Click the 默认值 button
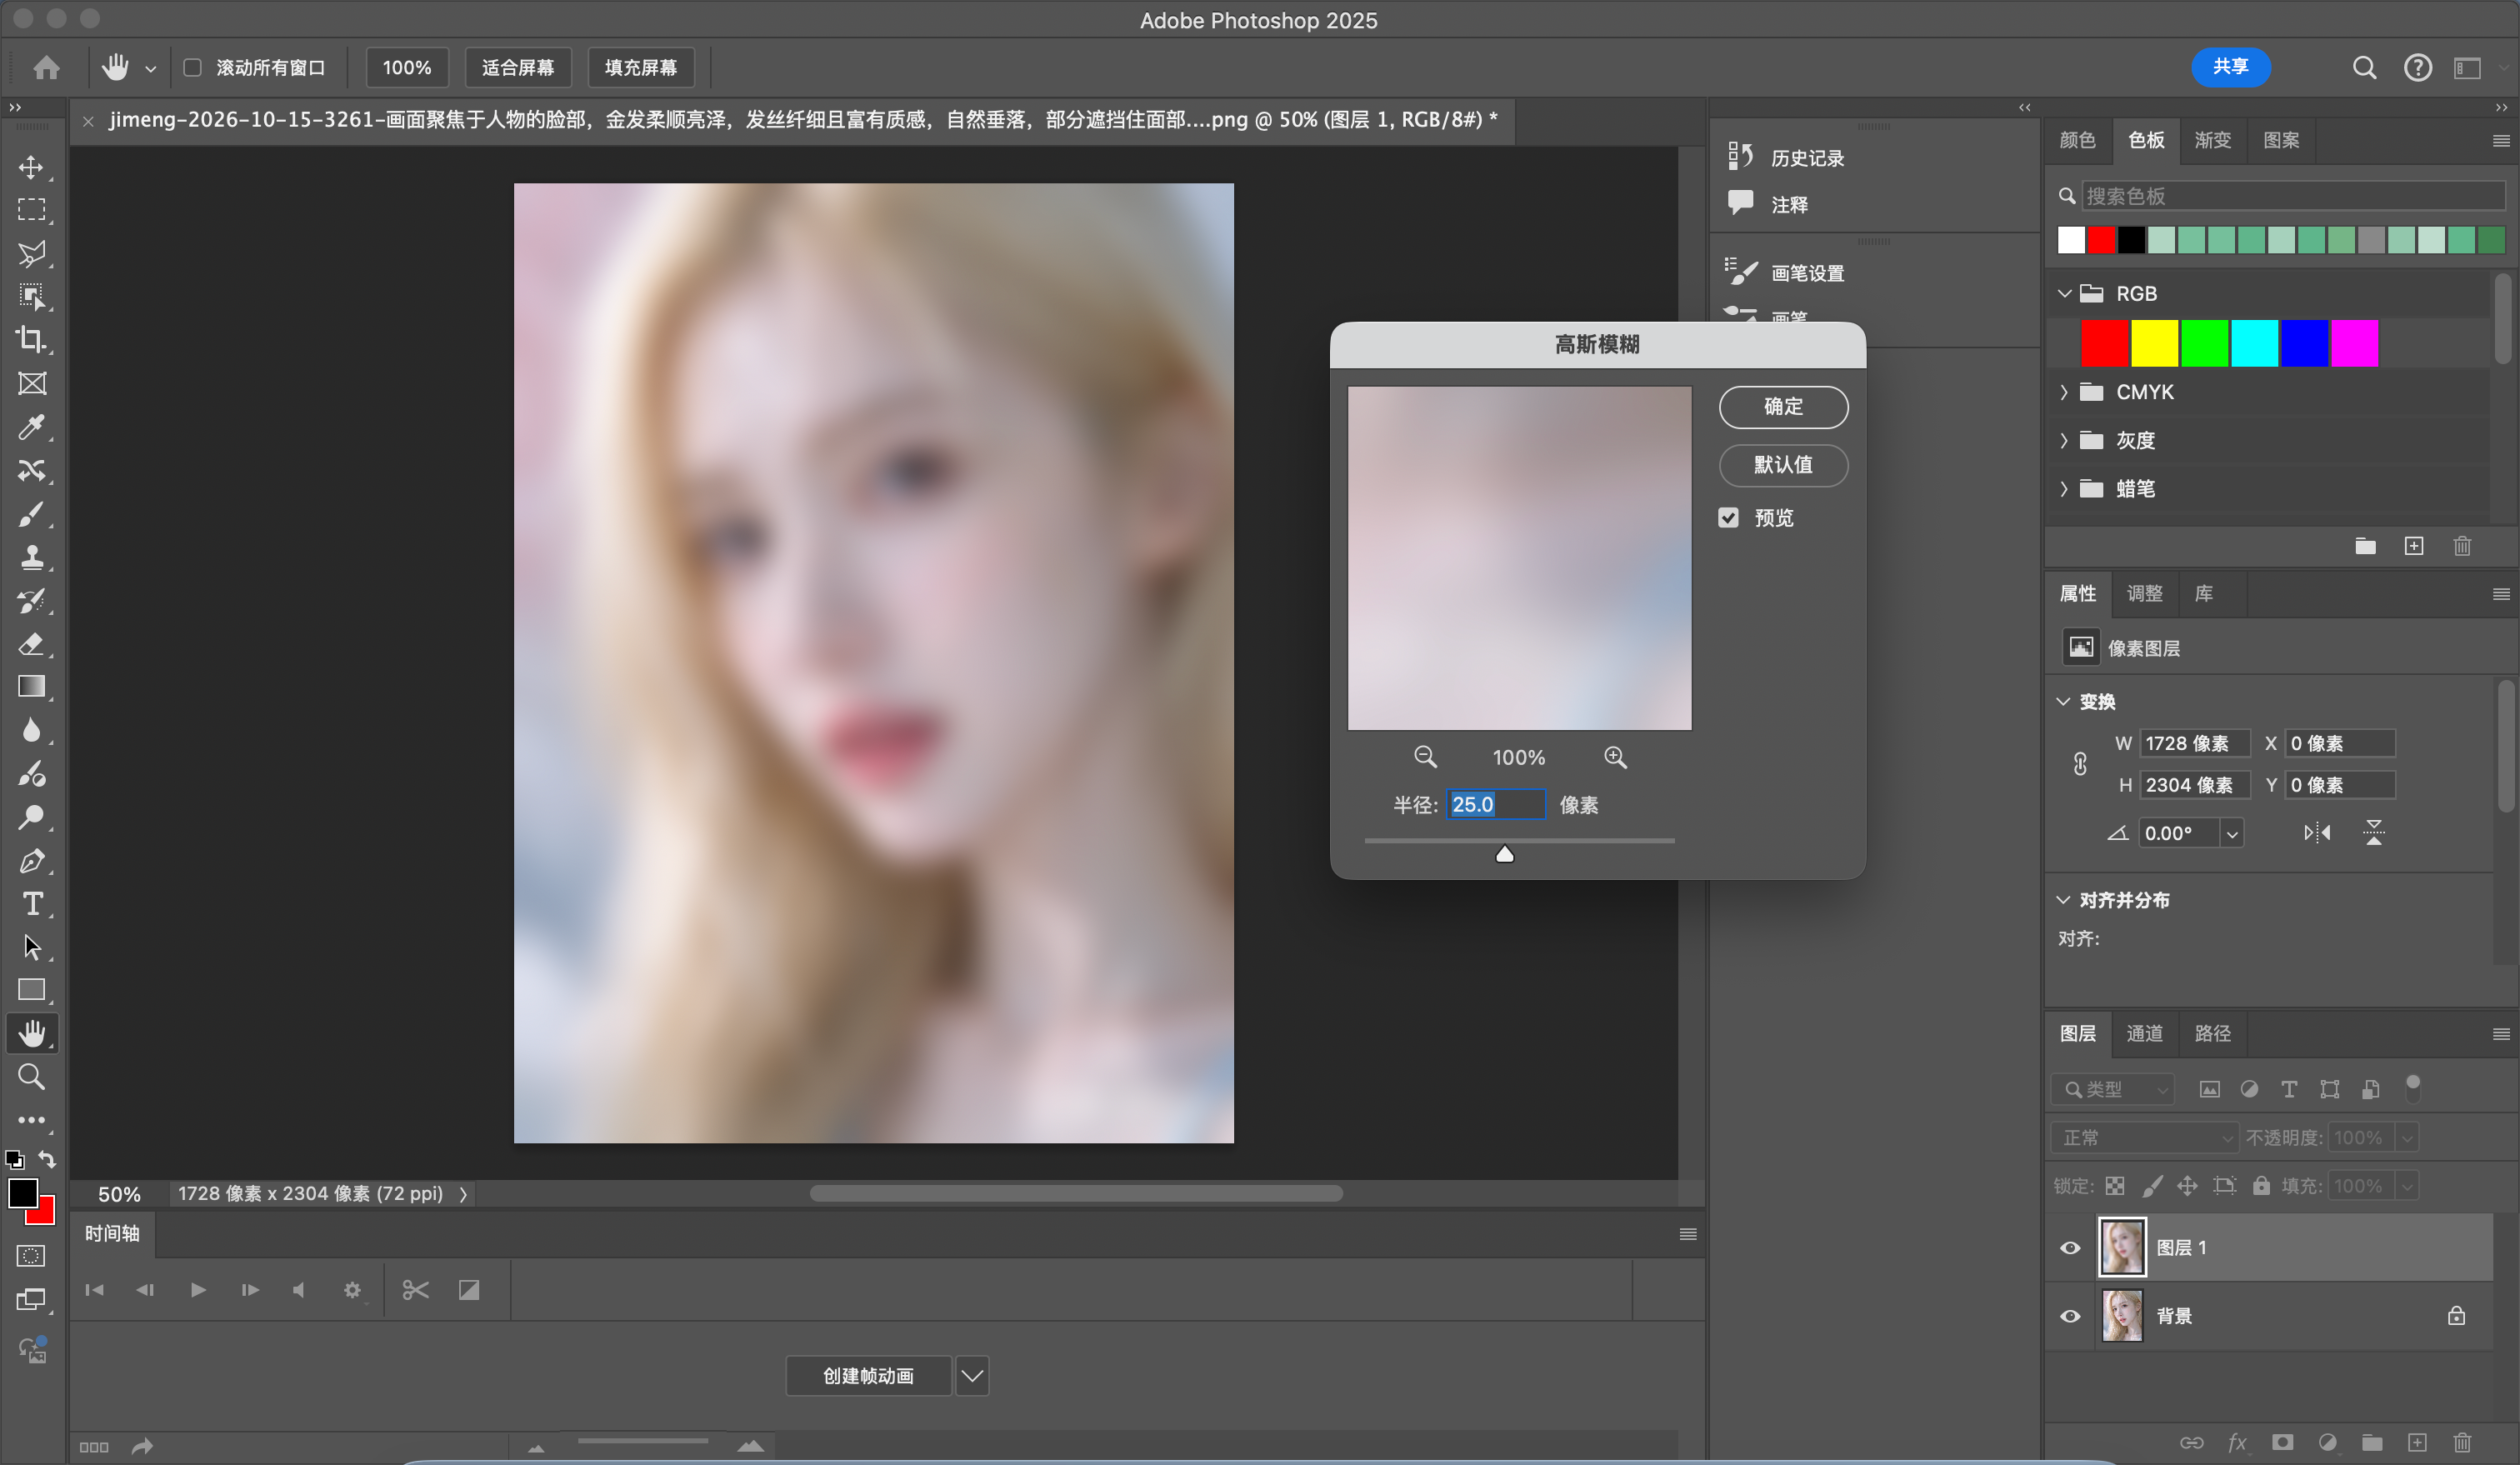2520x1465 pixels. coord(1783,465)
